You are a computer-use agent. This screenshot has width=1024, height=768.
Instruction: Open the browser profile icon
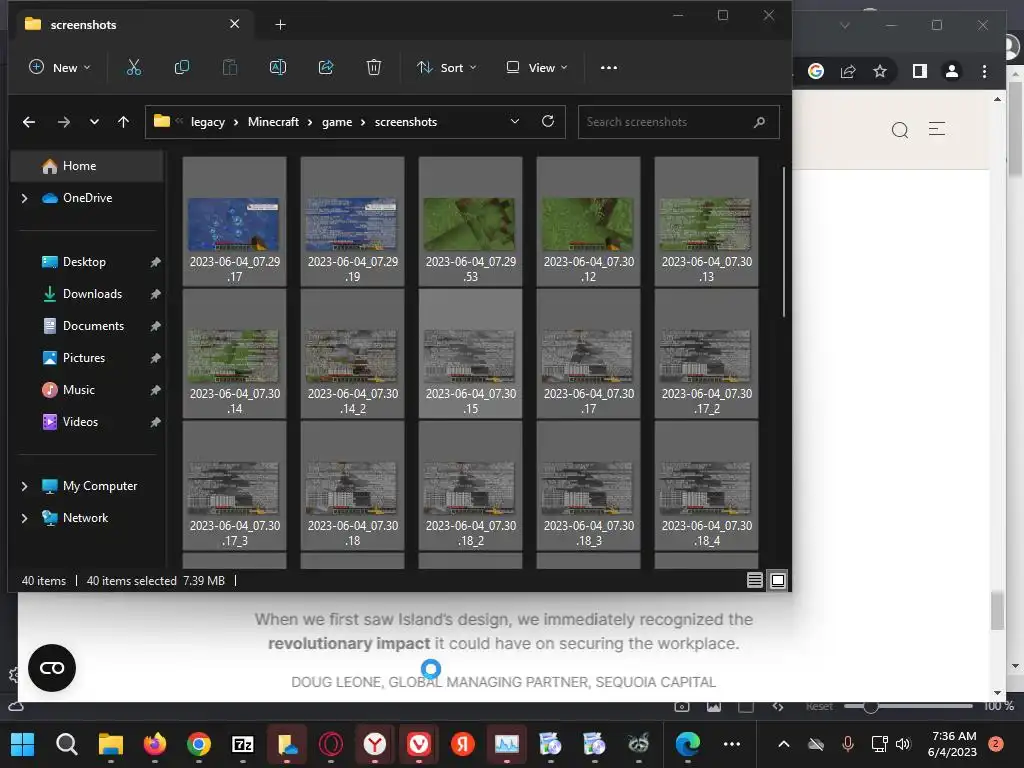(x=952, y=71)
